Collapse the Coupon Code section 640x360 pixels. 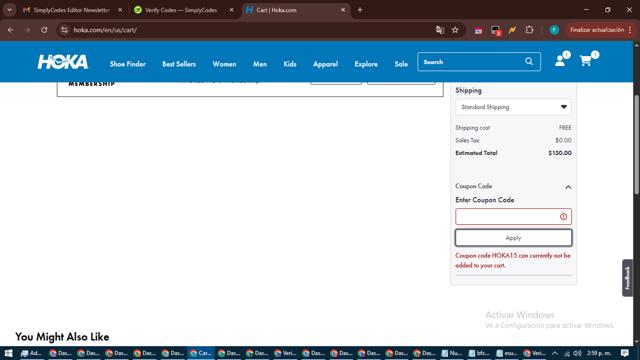coord(568,187)
